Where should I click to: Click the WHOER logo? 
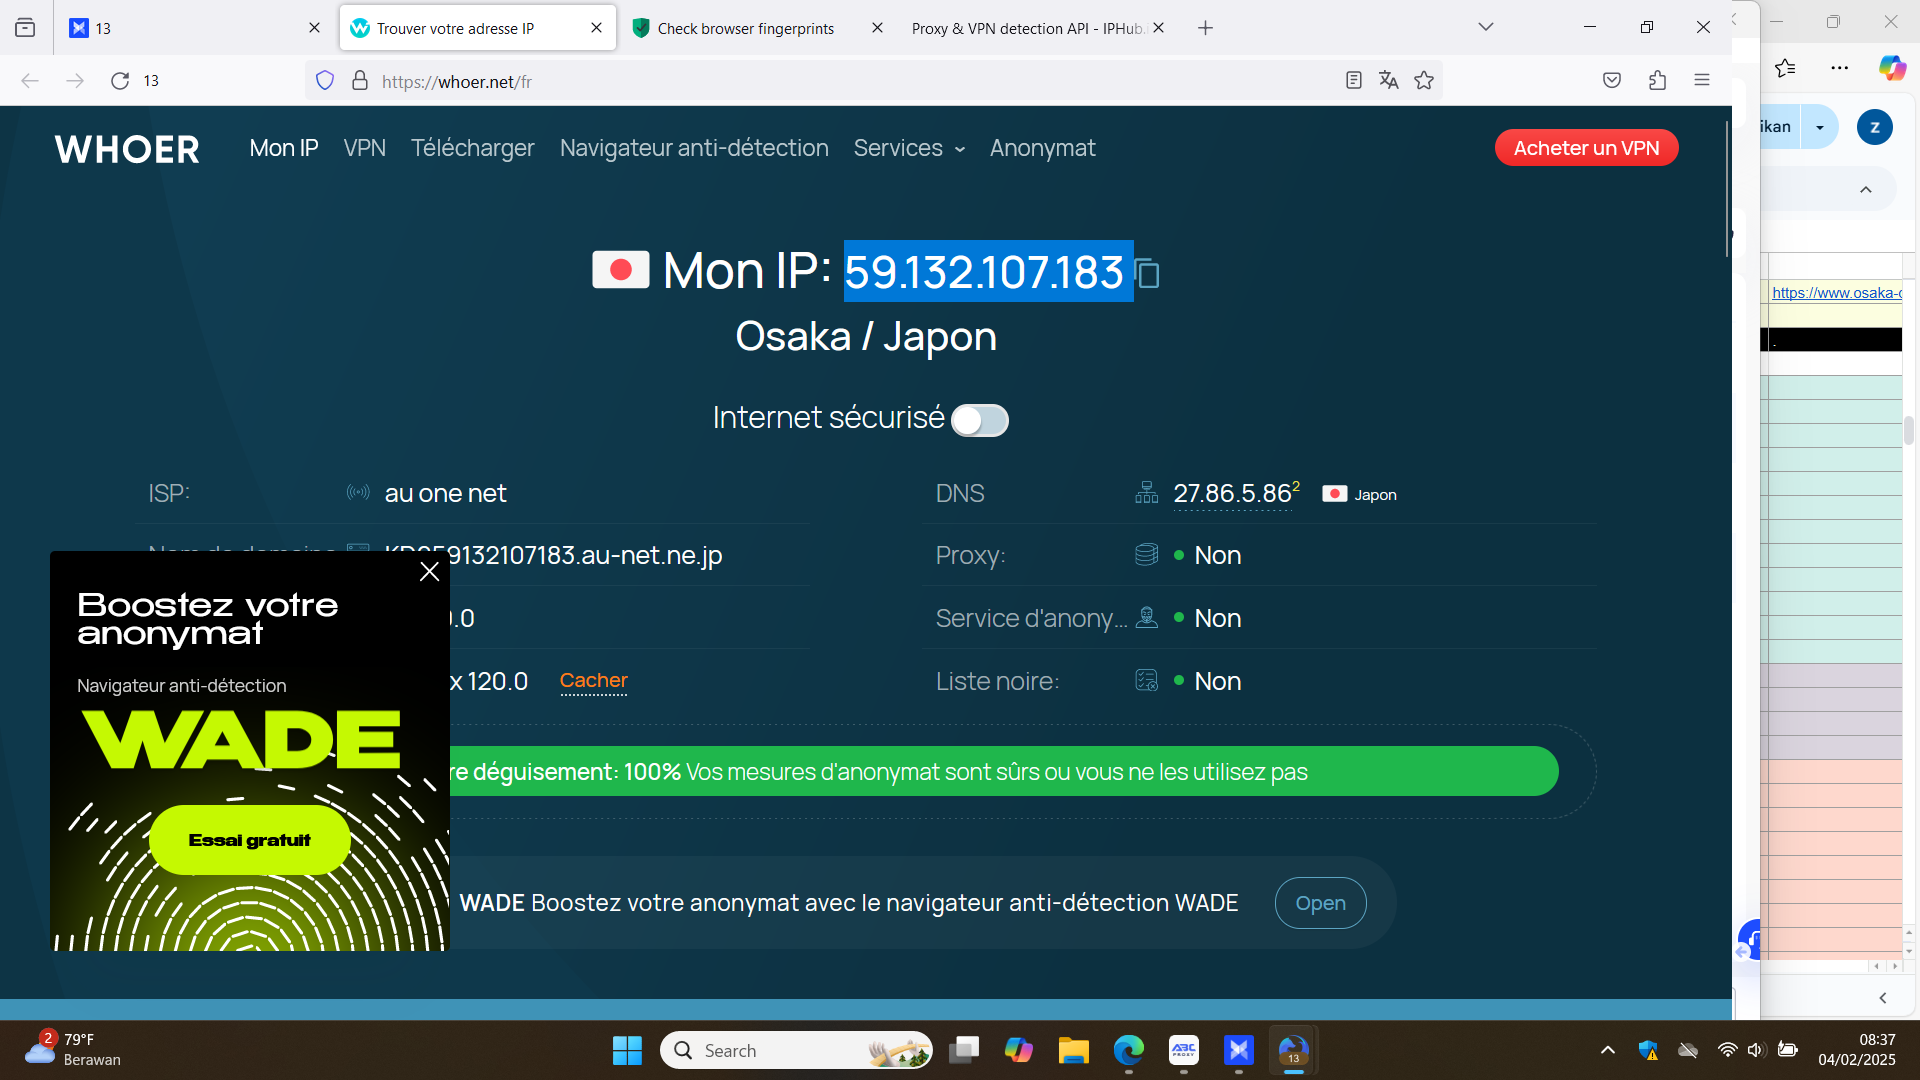coord(127,149)
